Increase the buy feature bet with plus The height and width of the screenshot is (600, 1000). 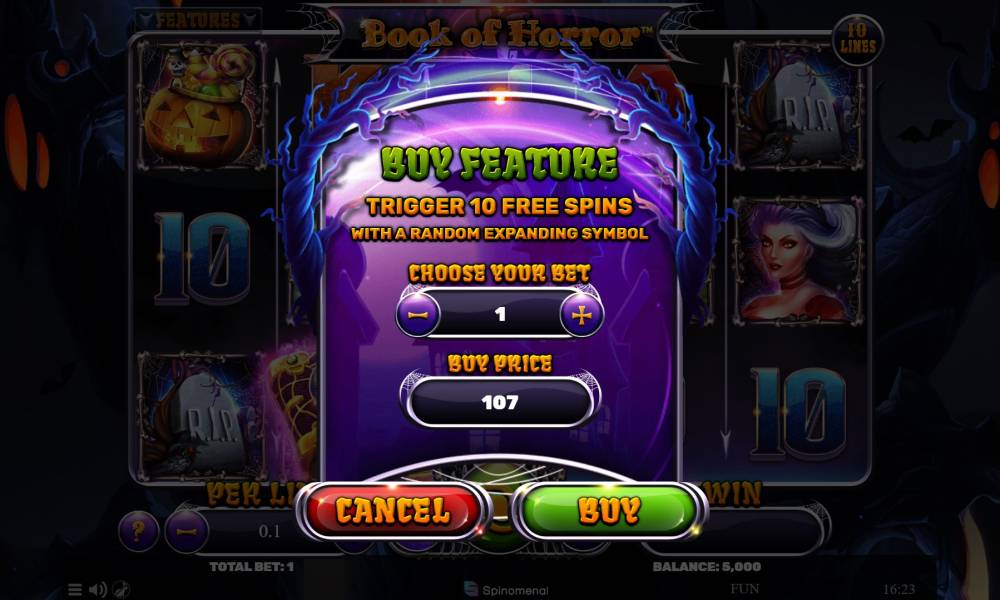581,314
